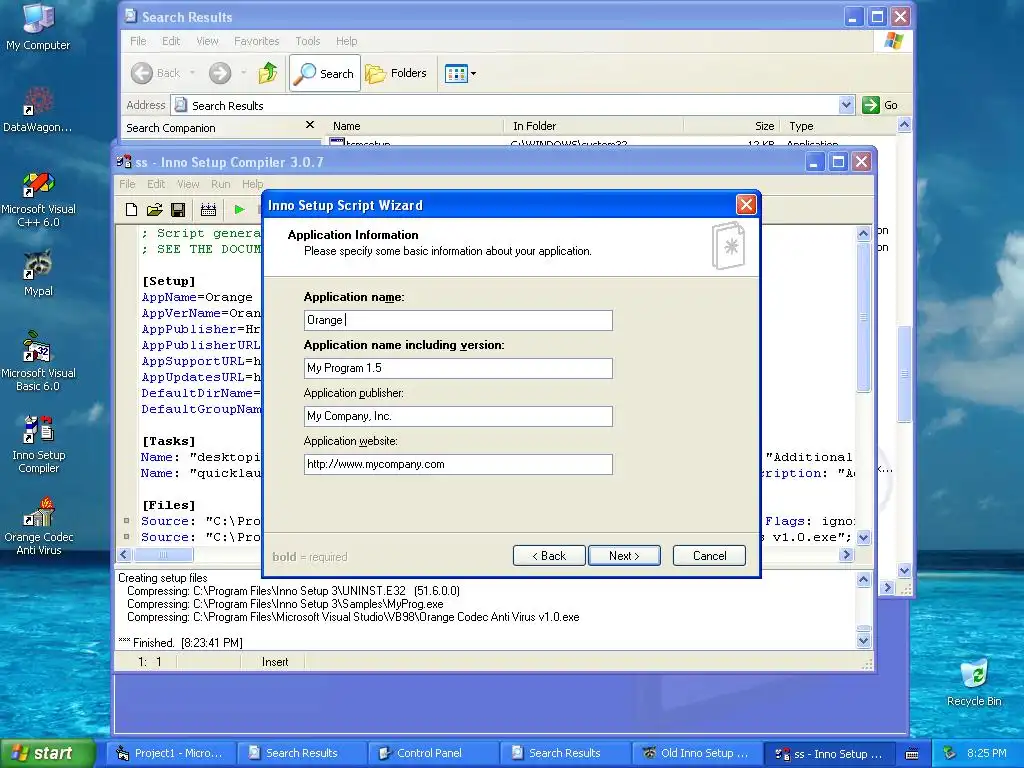Click the [Setup] section line in script
Image resolution: width=1024 pixels, height=768 pixels.
168,281
